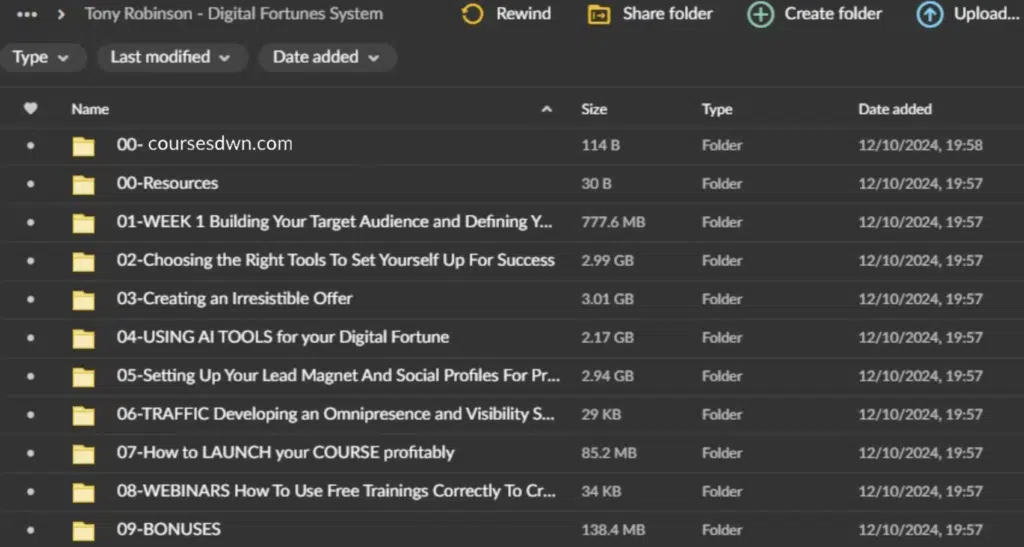Click the 138.4 MB size value
The image size is (1024, 547).
613,530
